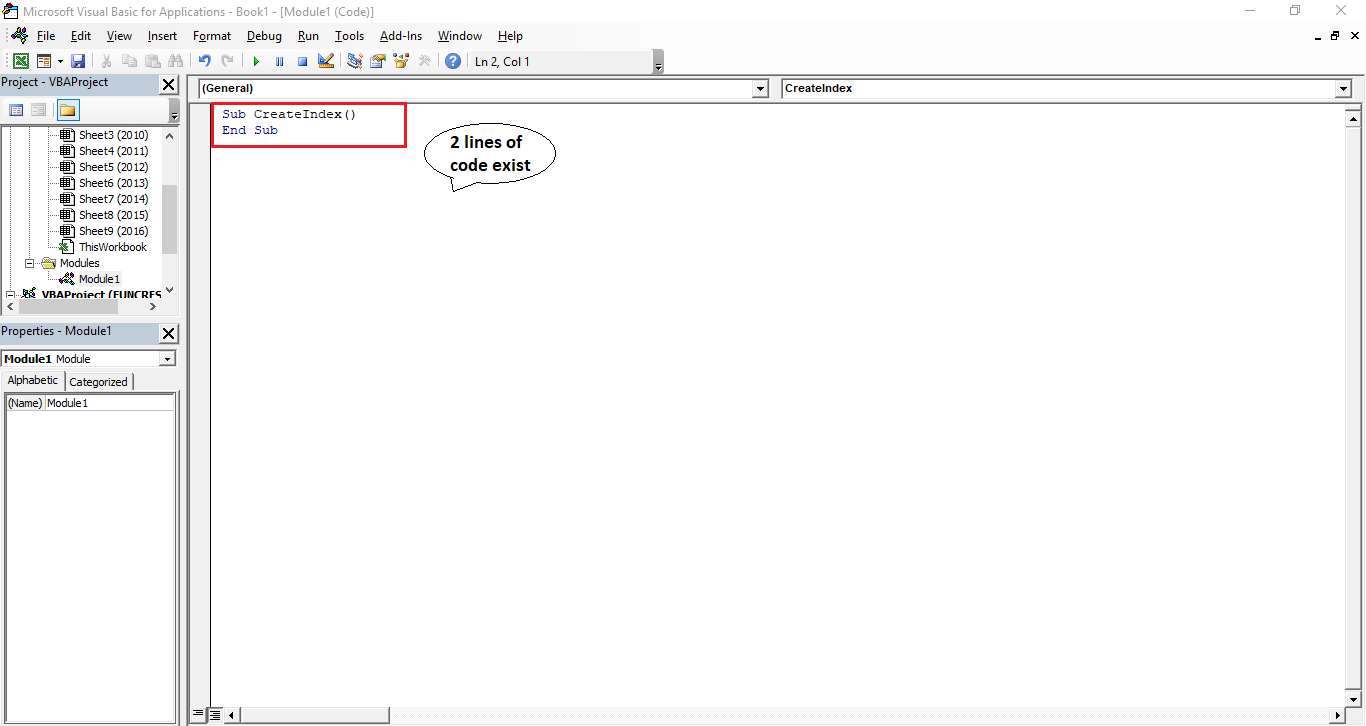
Task: Open the Insert object dropdown arrow
Action: [60, 61]
